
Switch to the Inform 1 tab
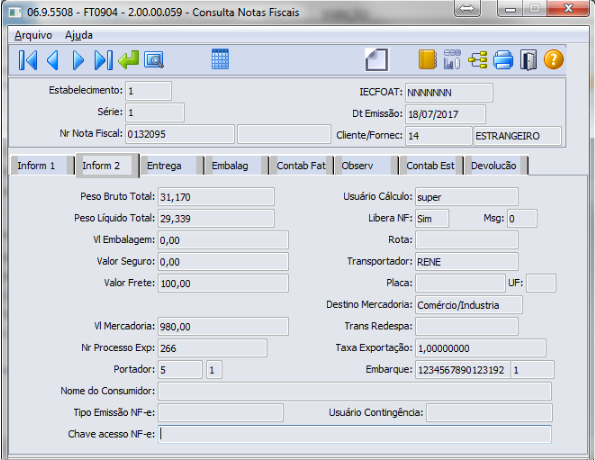click(x=42, y=165)
